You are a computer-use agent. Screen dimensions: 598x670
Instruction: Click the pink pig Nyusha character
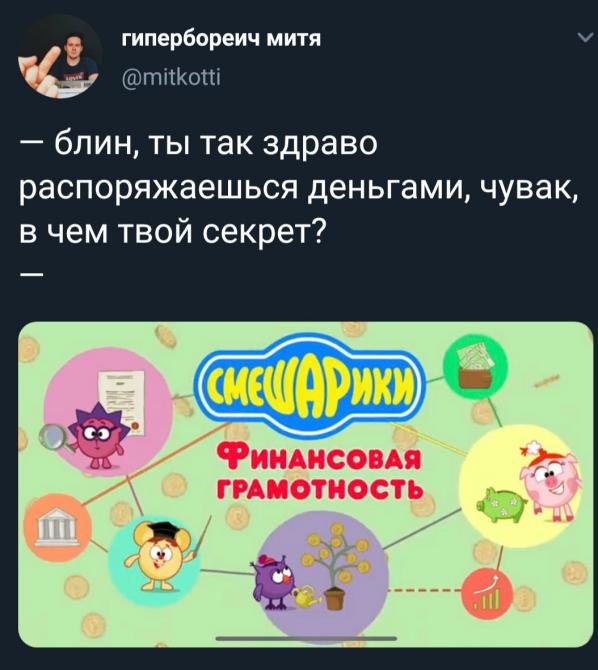(549, 482)
